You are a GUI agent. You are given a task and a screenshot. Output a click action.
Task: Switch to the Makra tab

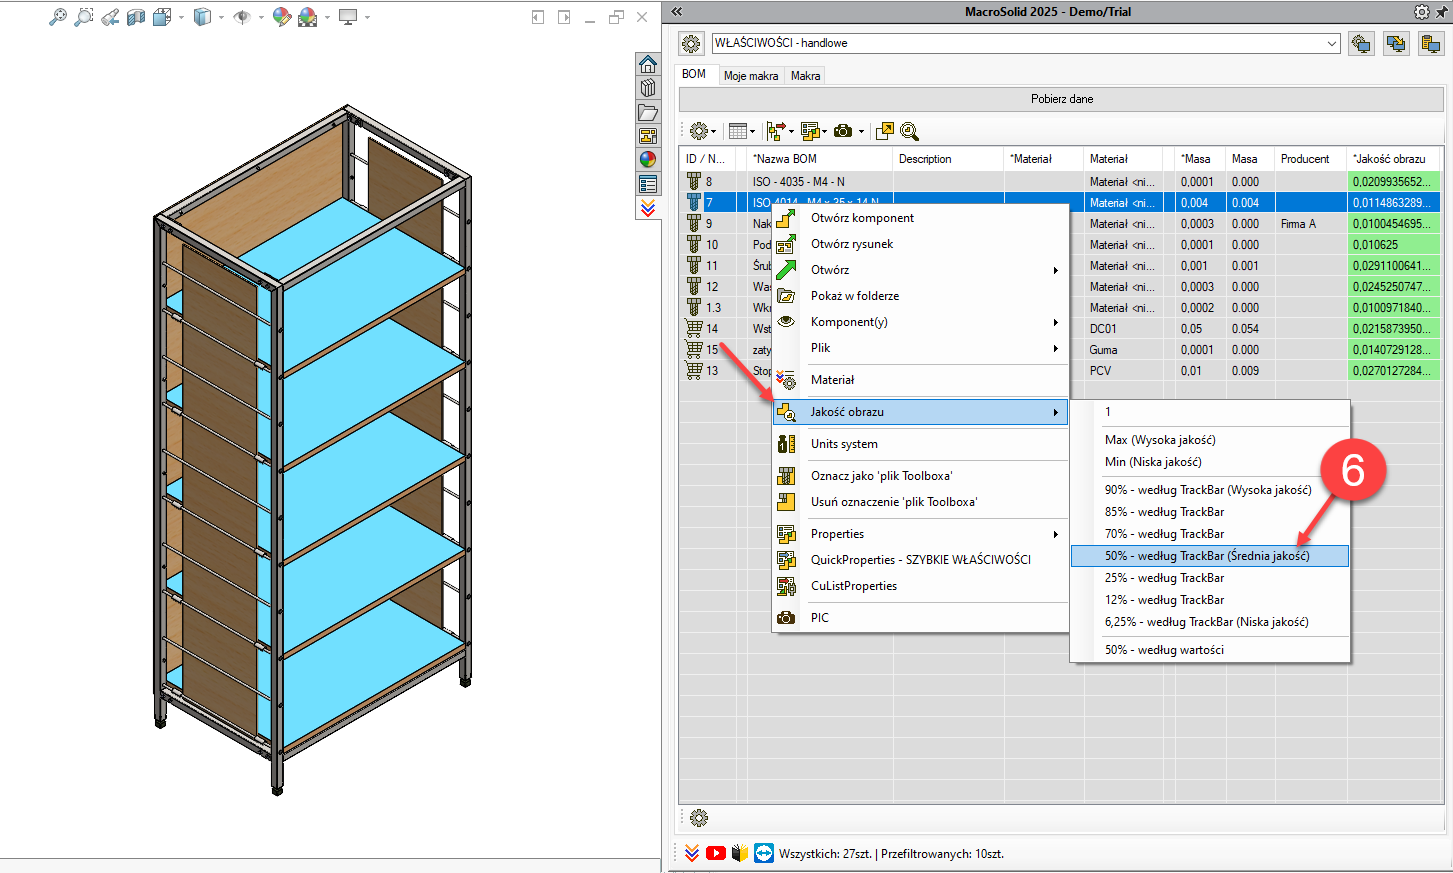[x=805, y=76]
